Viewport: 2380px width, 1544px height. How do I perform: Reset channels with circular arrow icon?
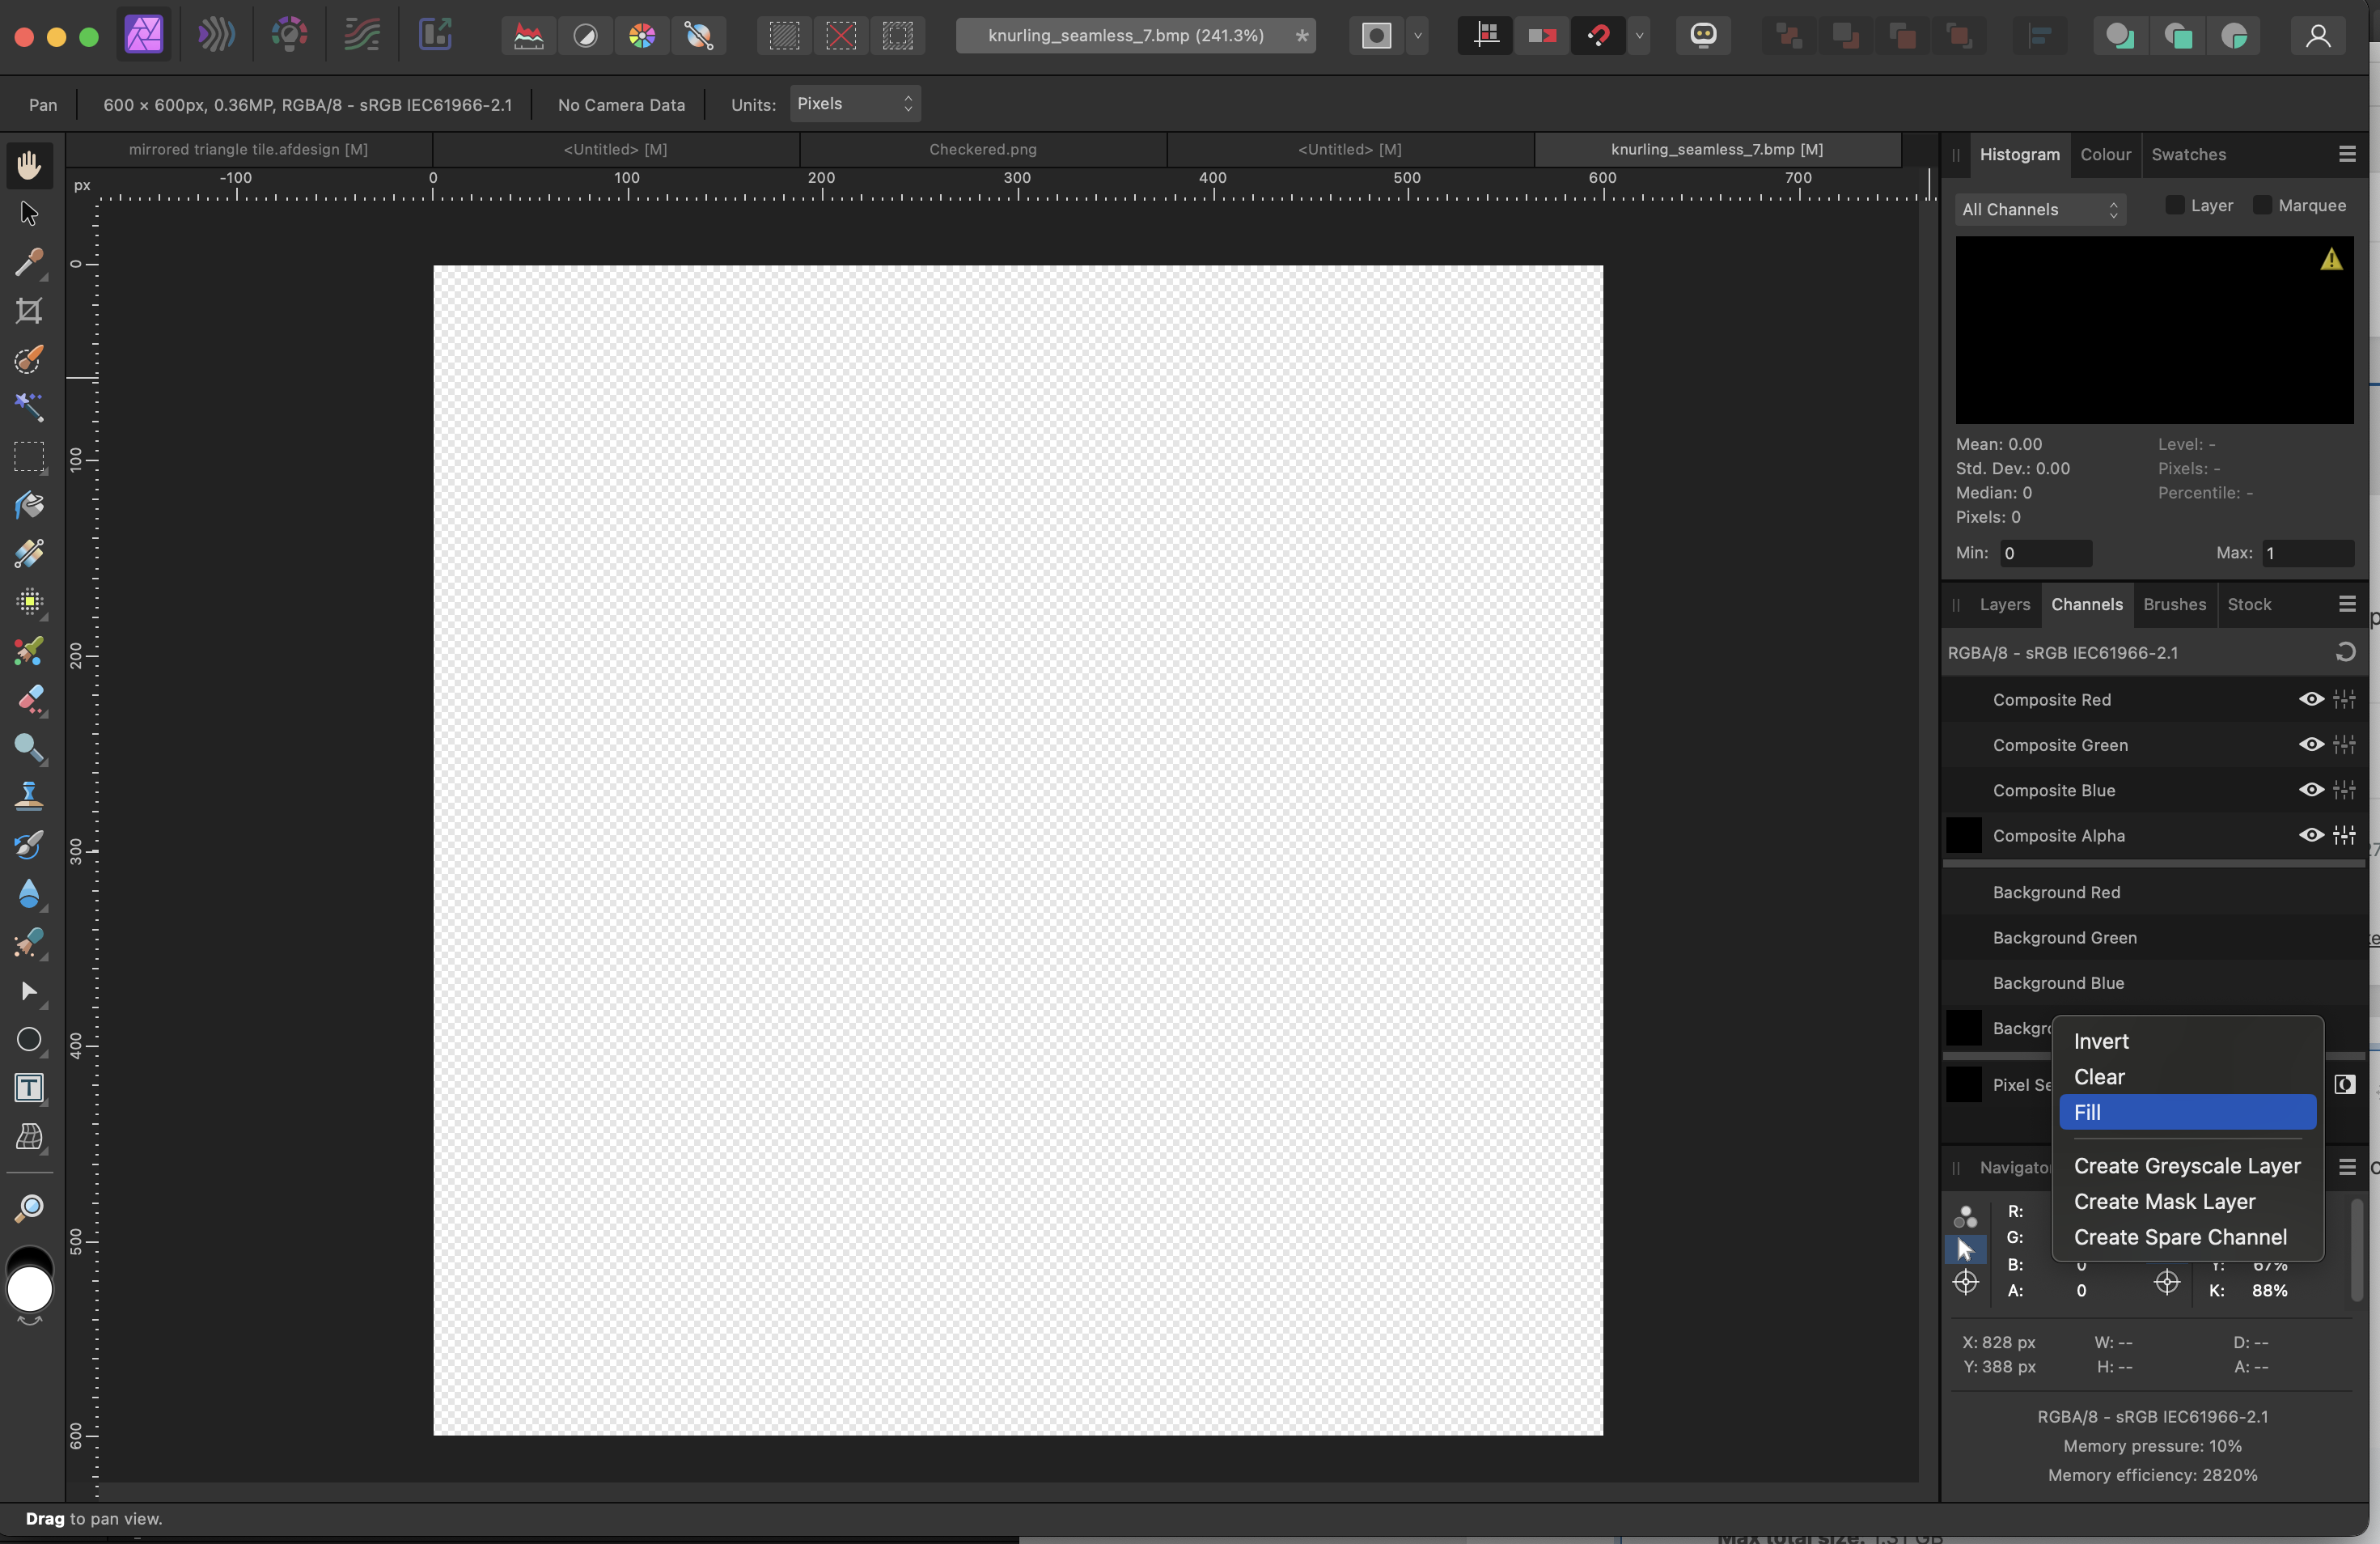pos(2345,652)
